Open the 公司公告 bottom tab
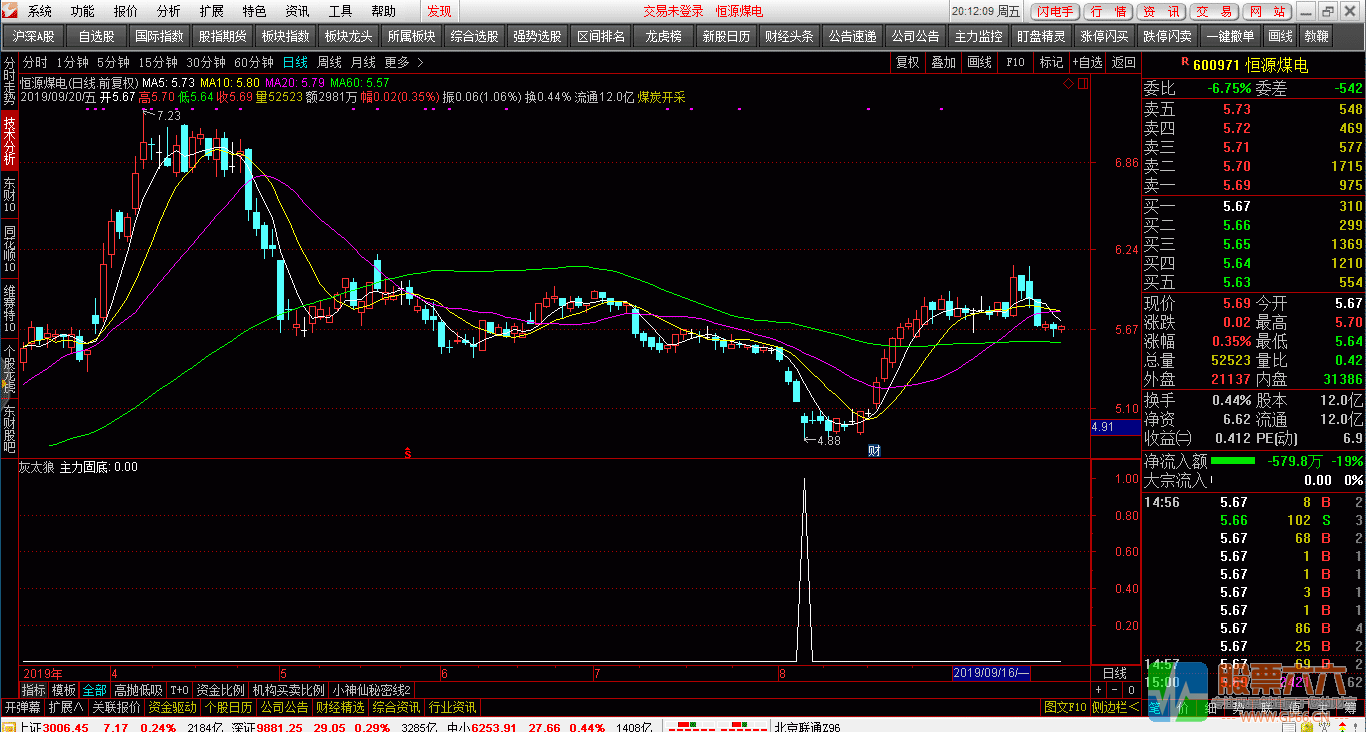The image size is (1366, 732). pyautogui.click(x=285, y=707)
